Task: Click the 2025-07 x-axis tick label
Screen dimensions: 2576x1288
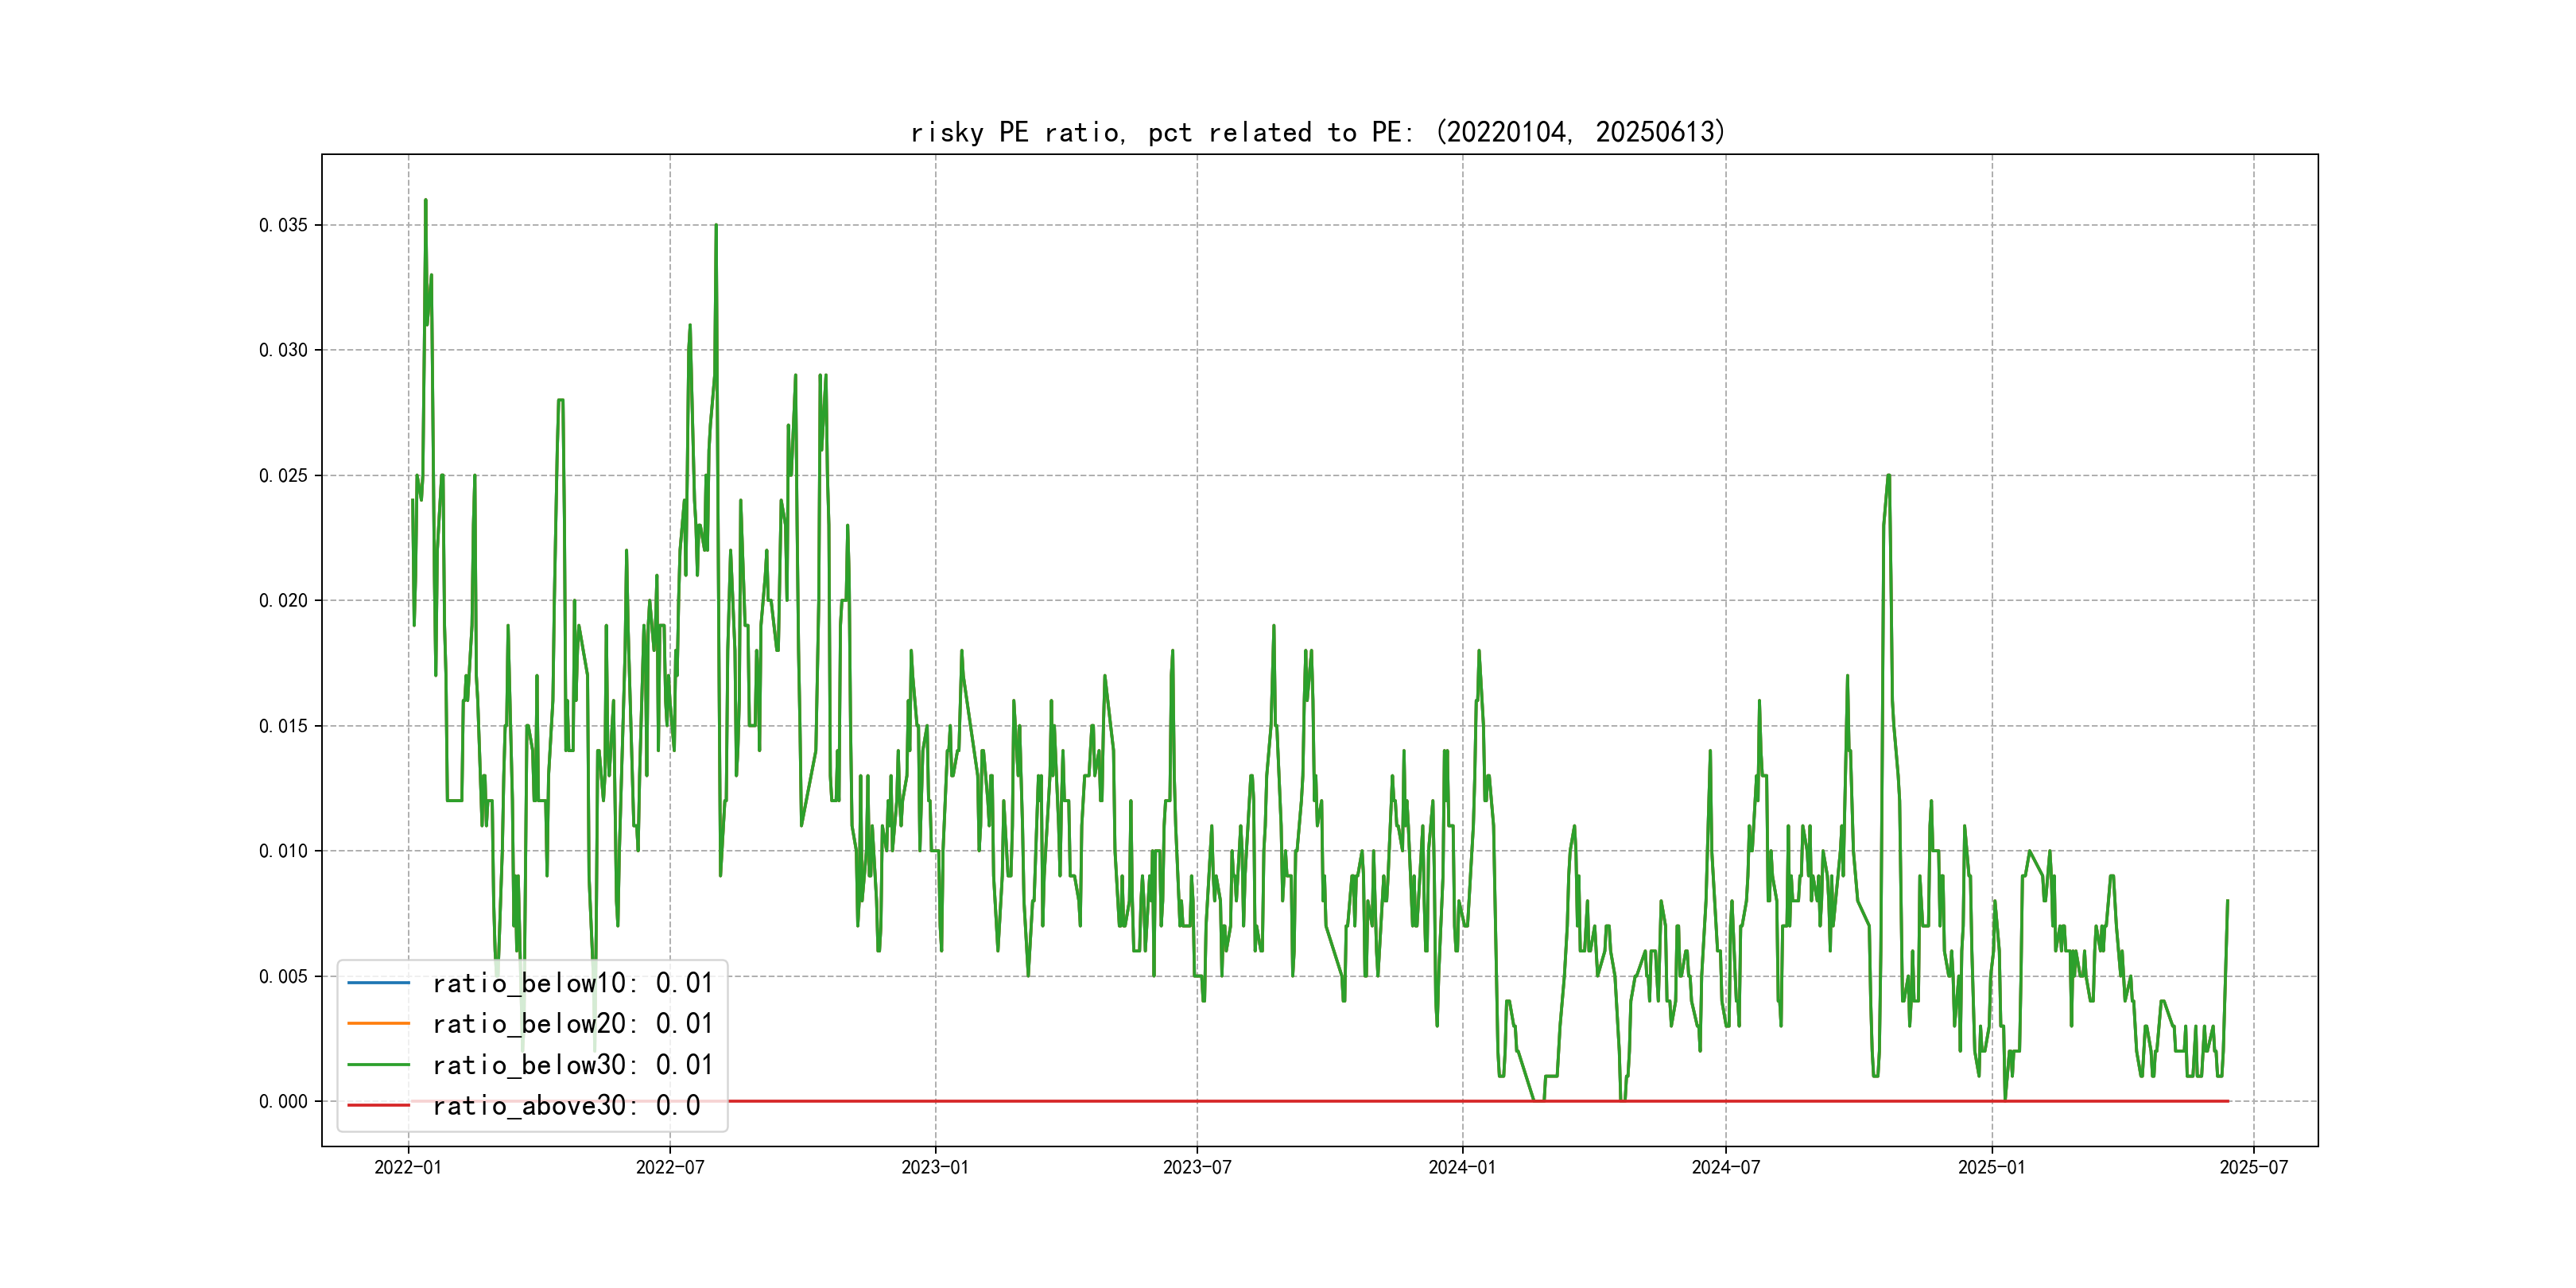Action: coord(2253,1167)
